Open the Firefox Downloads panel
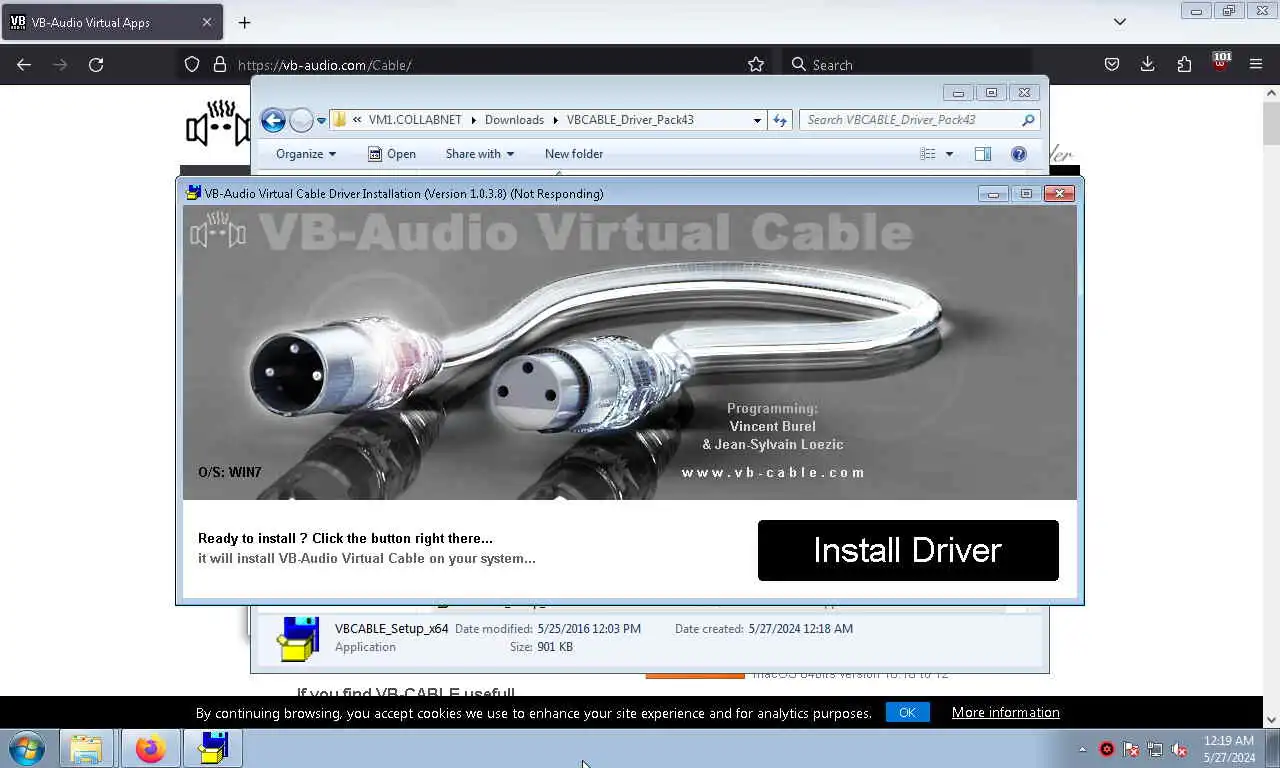The width and height of the screenshot is (1280, 768). point(1148,64)
